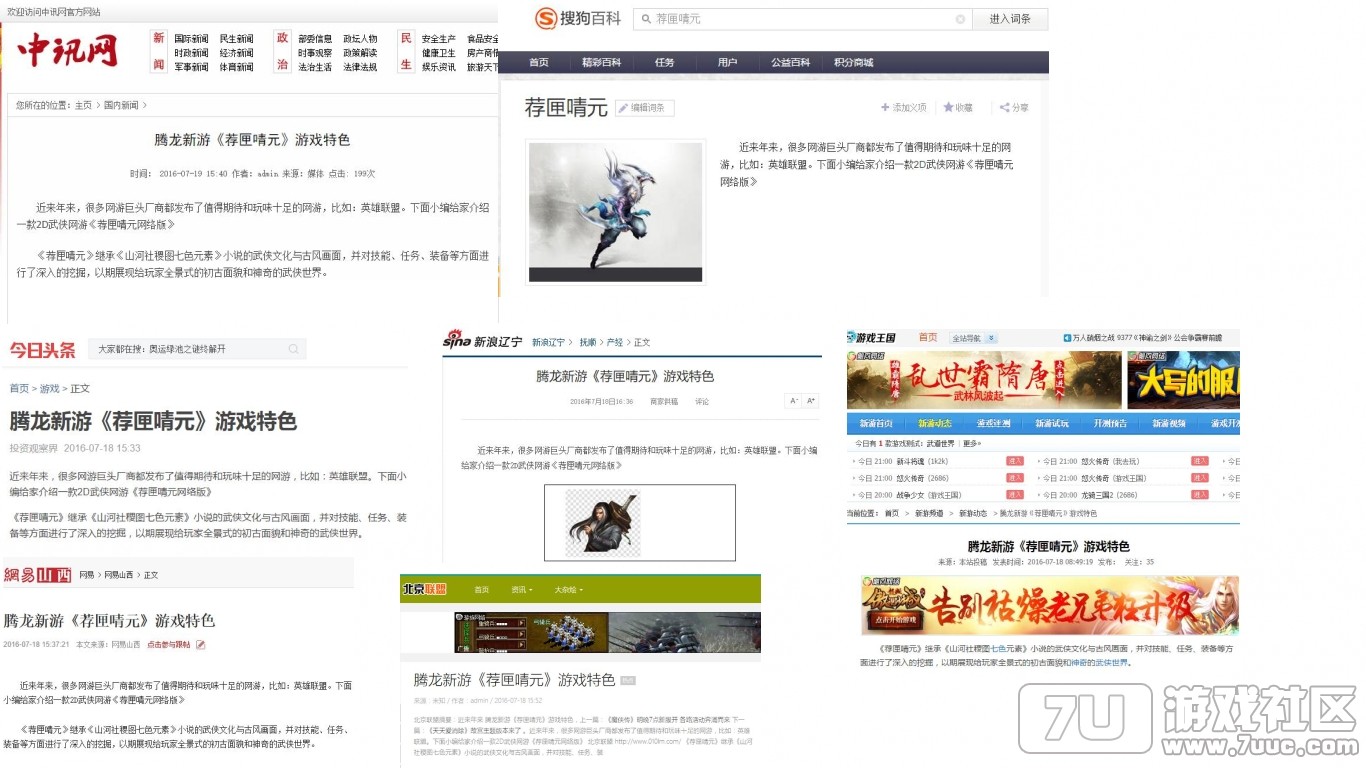Viewport: 1366px width, 768px height.
Task: Click the 进入词条 button on Sogou
Action: 1010,19
